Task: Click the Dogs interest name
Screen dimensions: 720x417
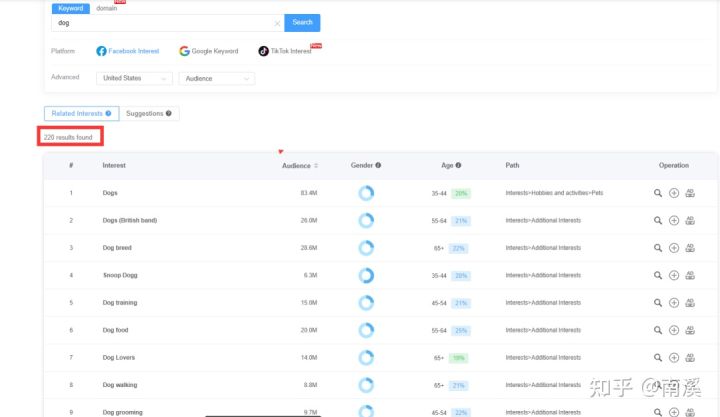Action: pos(110,193)
